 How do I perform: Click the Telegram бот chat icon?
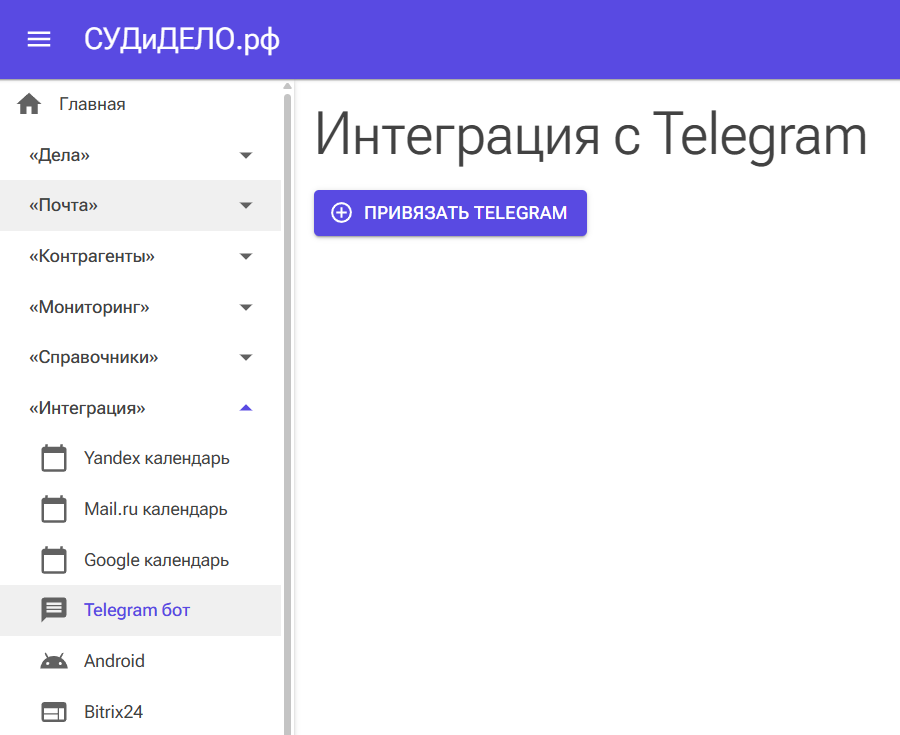click(x=54, y=610)
